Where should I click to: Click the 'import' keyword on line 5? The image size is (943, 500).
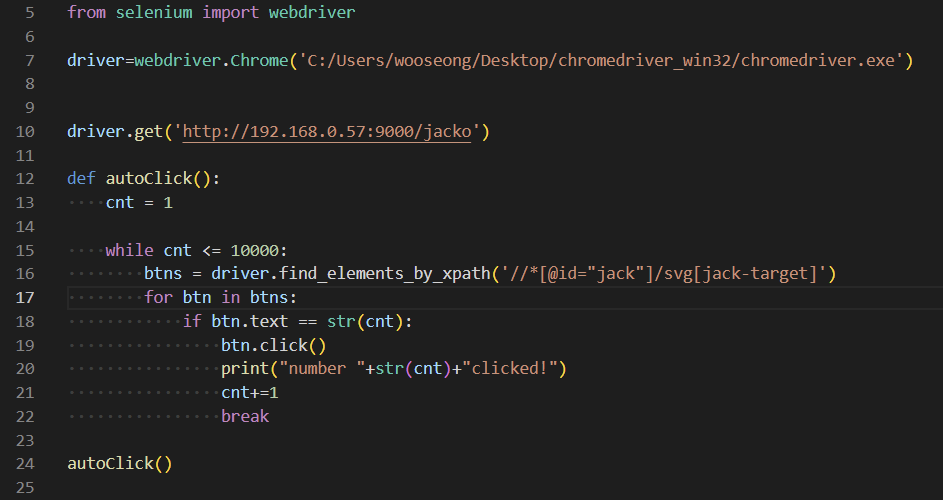tap(230, 13)
